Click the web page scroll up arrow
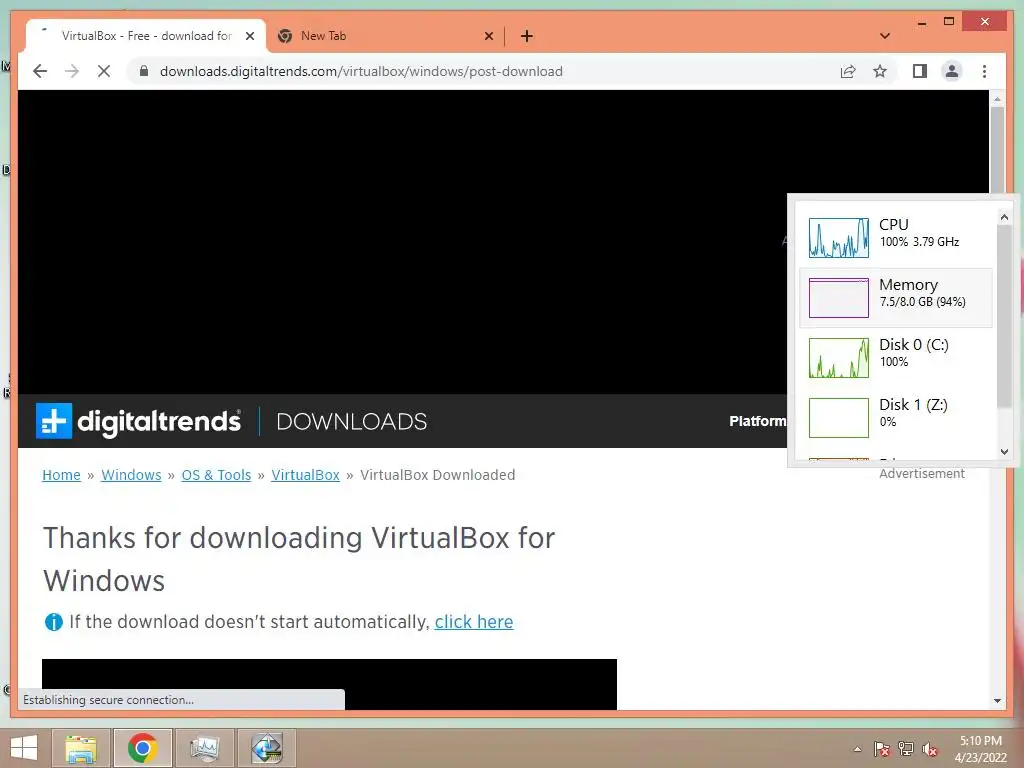This screenshot has height=768, width=1024. tap(997, 99)
